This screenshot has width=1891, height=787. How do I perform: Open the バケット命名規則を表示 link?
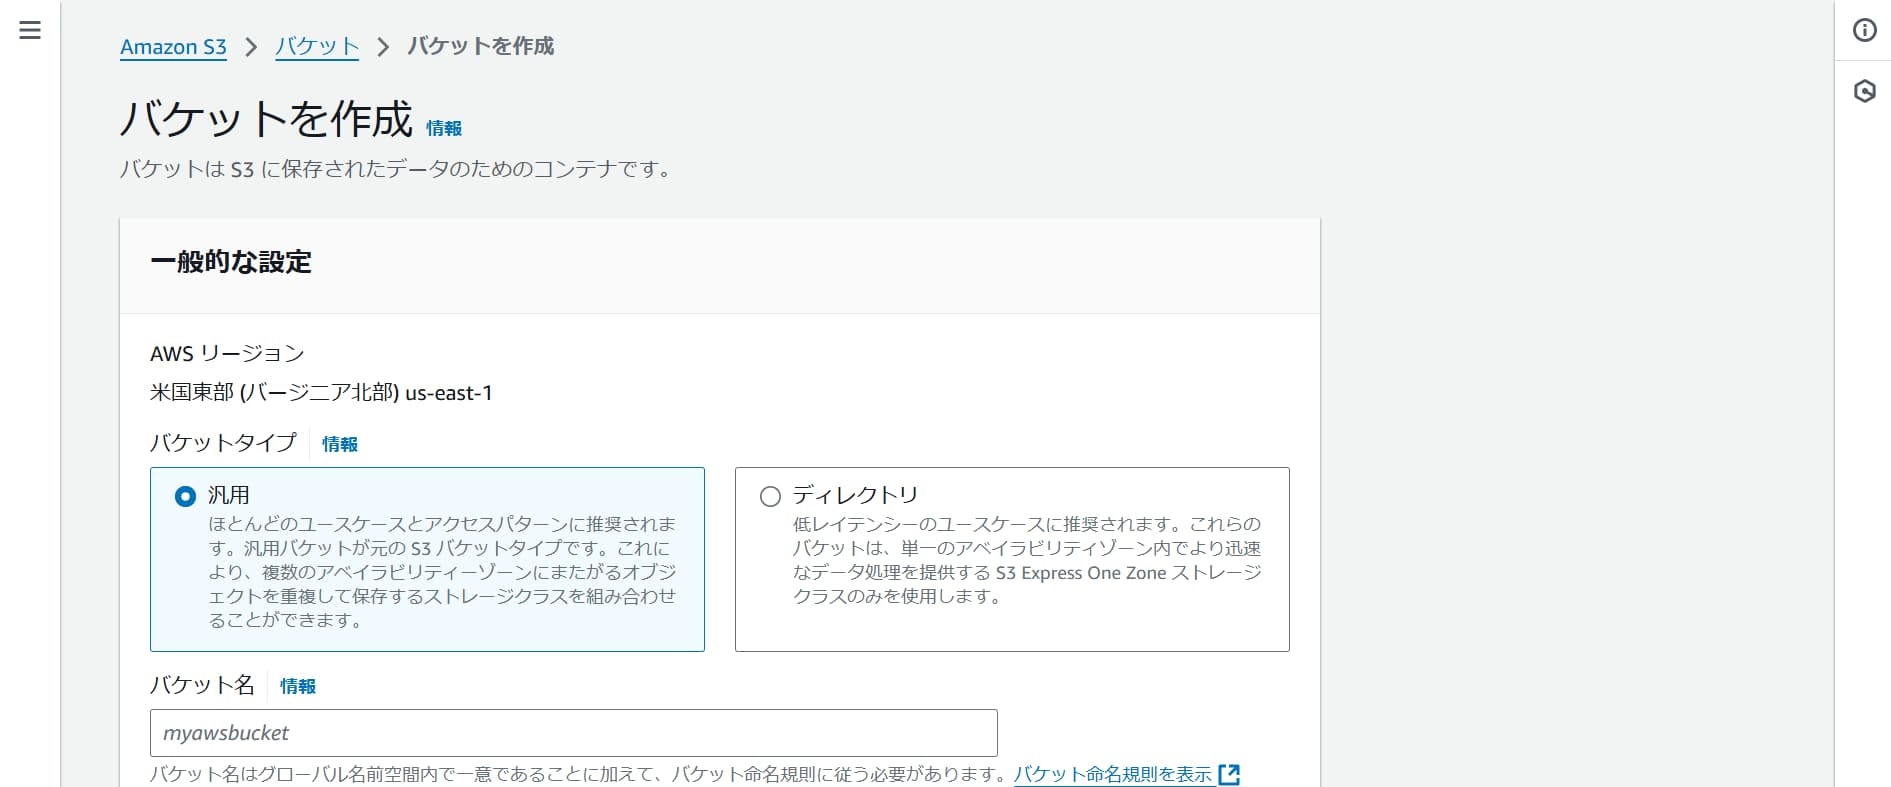pos(1113,774)
